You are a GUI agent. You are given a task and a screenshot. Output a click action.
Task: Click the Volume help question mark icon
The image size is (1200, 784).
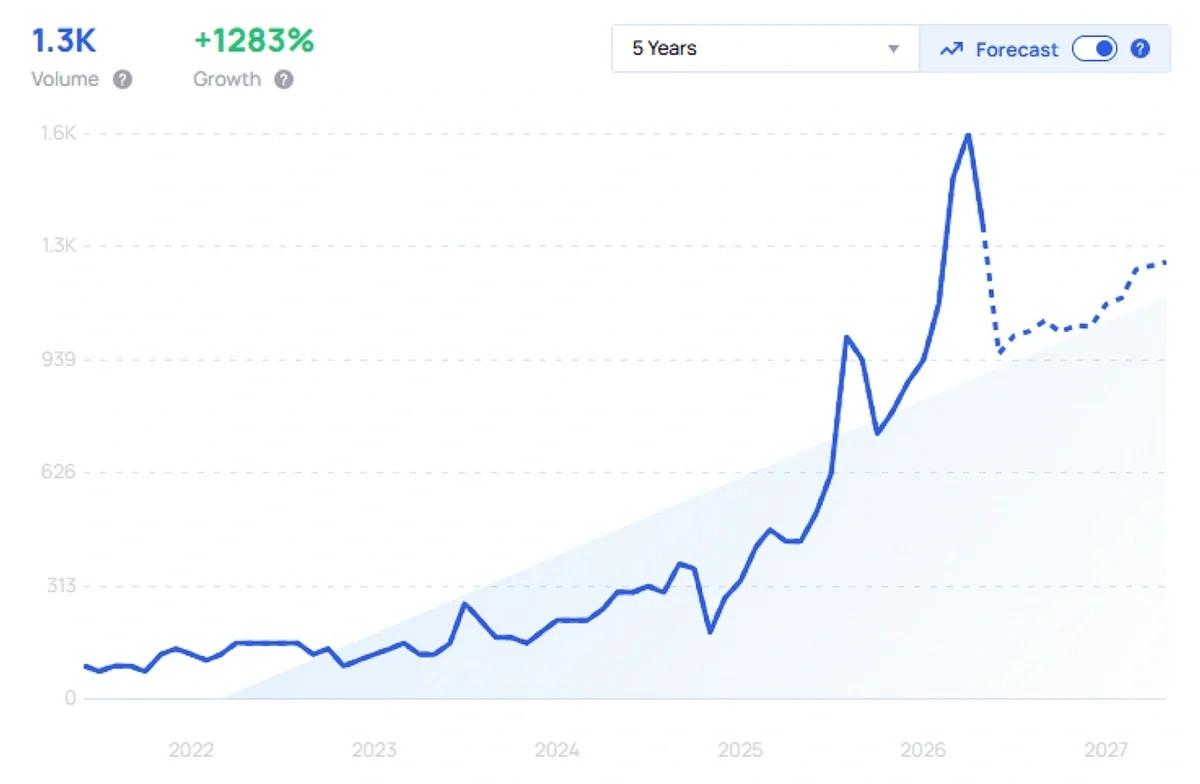pos(122,80)
